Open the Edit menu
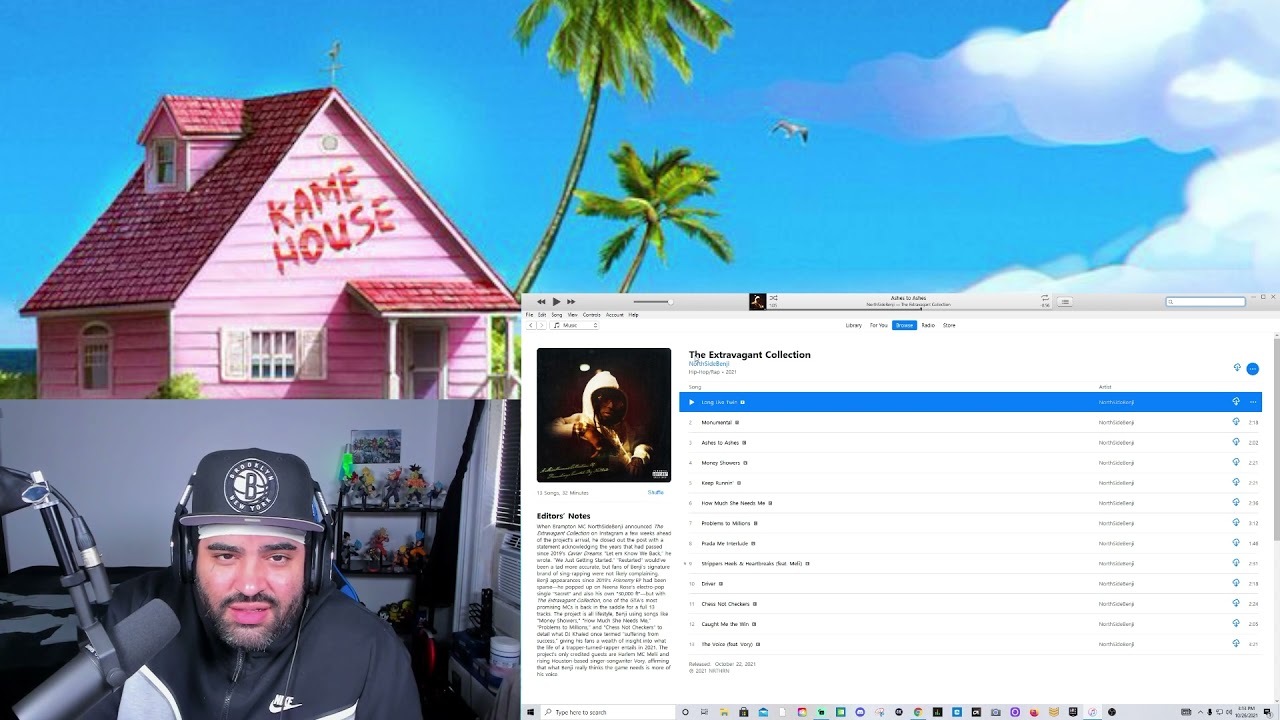Image resolution: width=1280 pixels, height=720 pixels. click(542, 315)
